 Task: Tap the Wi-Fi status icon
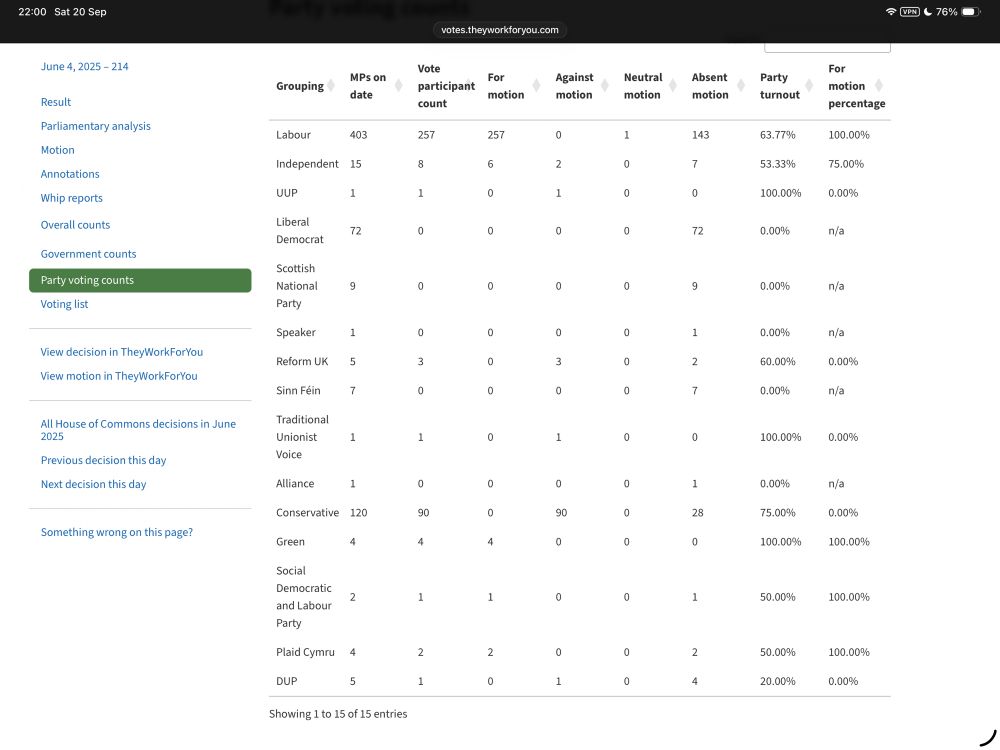tap(890, 11)
